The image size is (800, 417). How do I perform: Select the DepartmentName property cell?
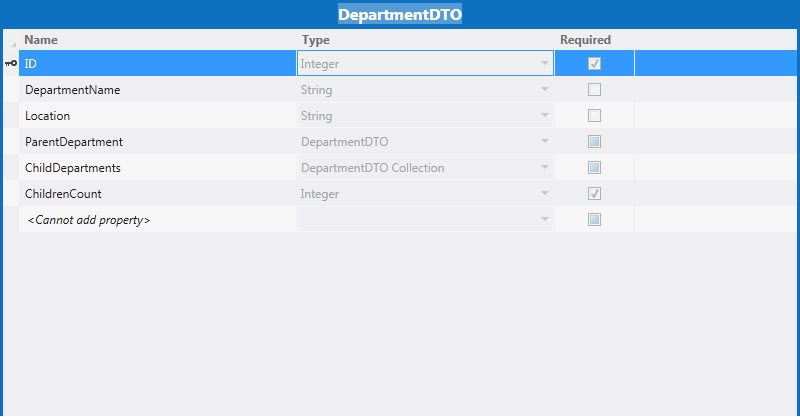pyautogui.click(x=158, y=90)
